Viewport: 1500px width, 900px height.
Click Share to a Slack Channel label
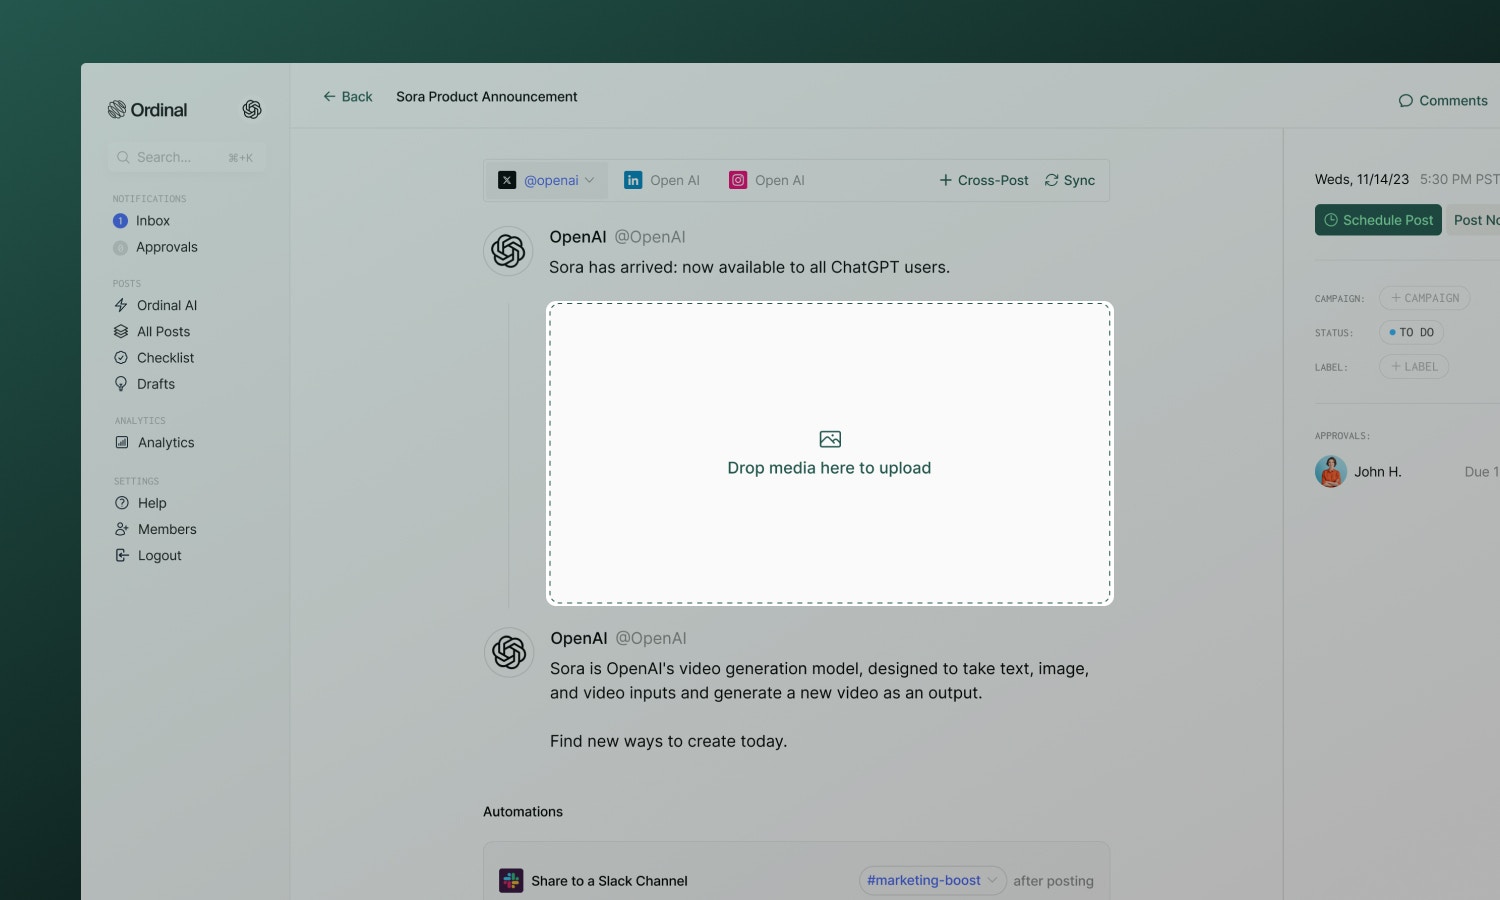pyautogui.click(x=609, y=881)
